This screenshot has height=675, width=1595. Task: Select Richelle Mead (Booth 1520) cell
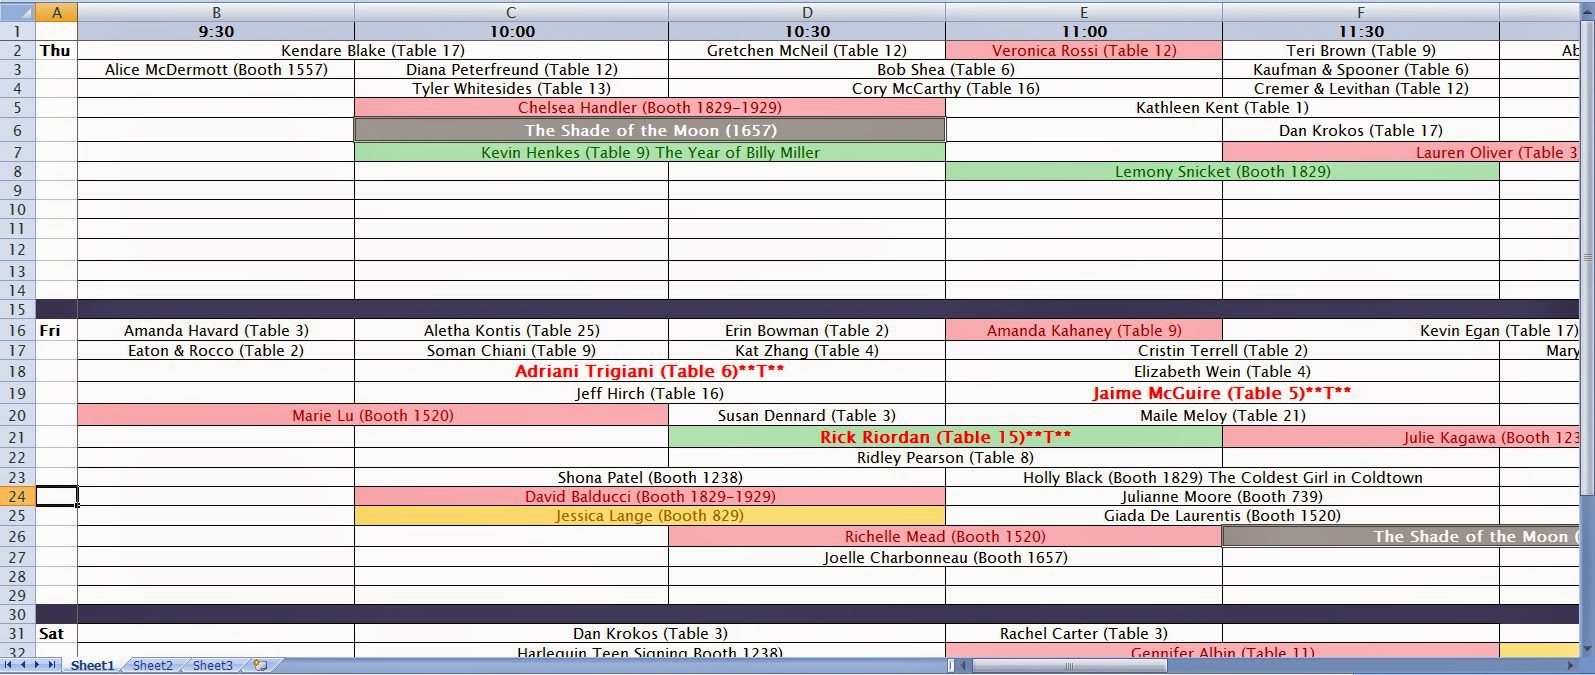pos(945,536)
